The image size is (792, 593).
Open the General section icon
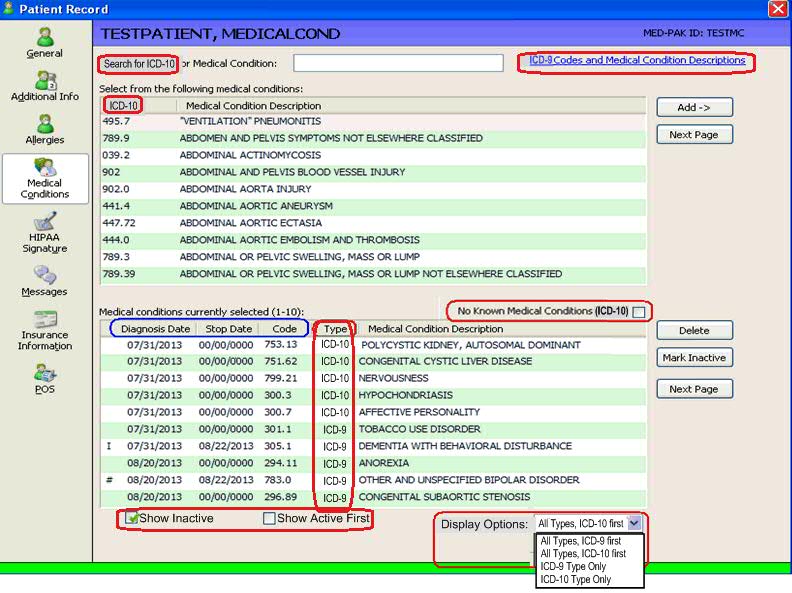44,38
